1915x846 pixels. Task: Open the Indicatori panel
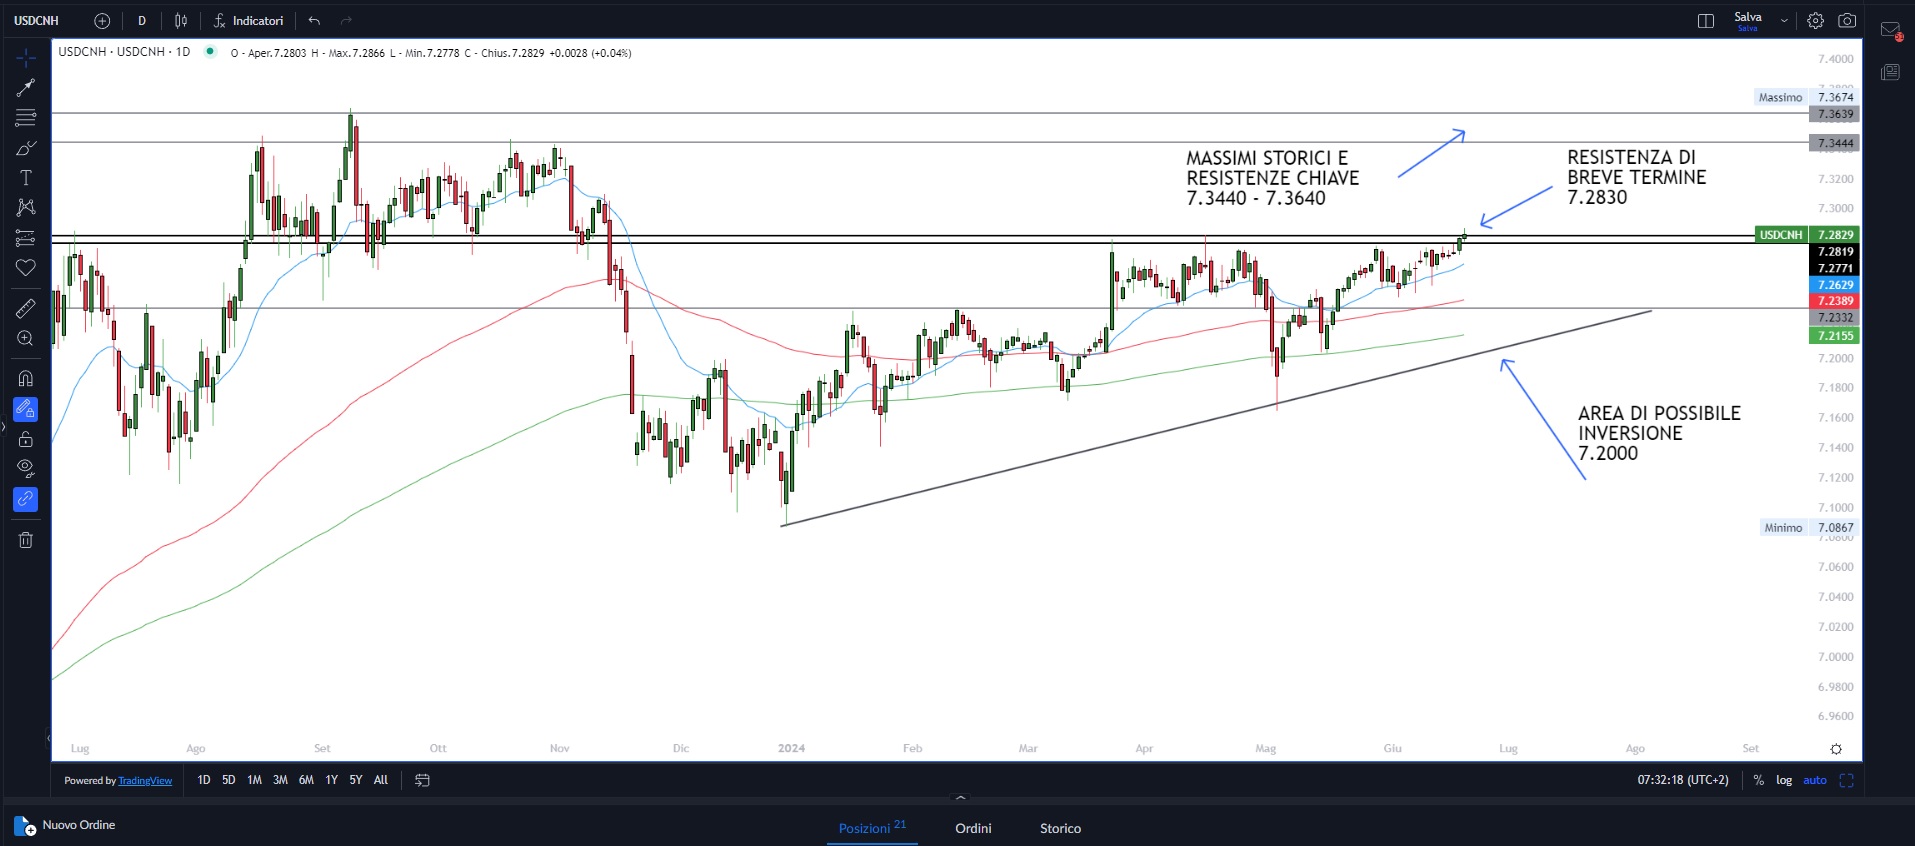coord(249,21)
